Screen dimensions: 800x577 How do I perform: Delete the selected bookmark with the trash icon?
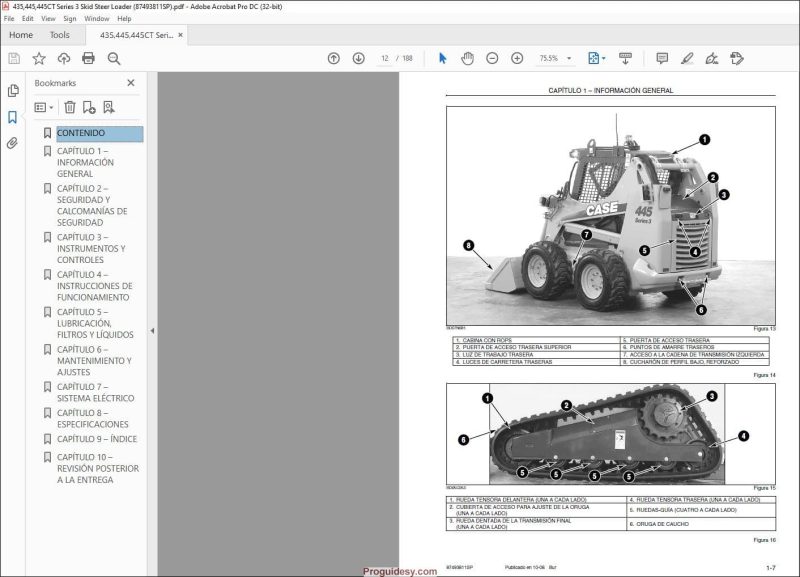coord(70,107)
